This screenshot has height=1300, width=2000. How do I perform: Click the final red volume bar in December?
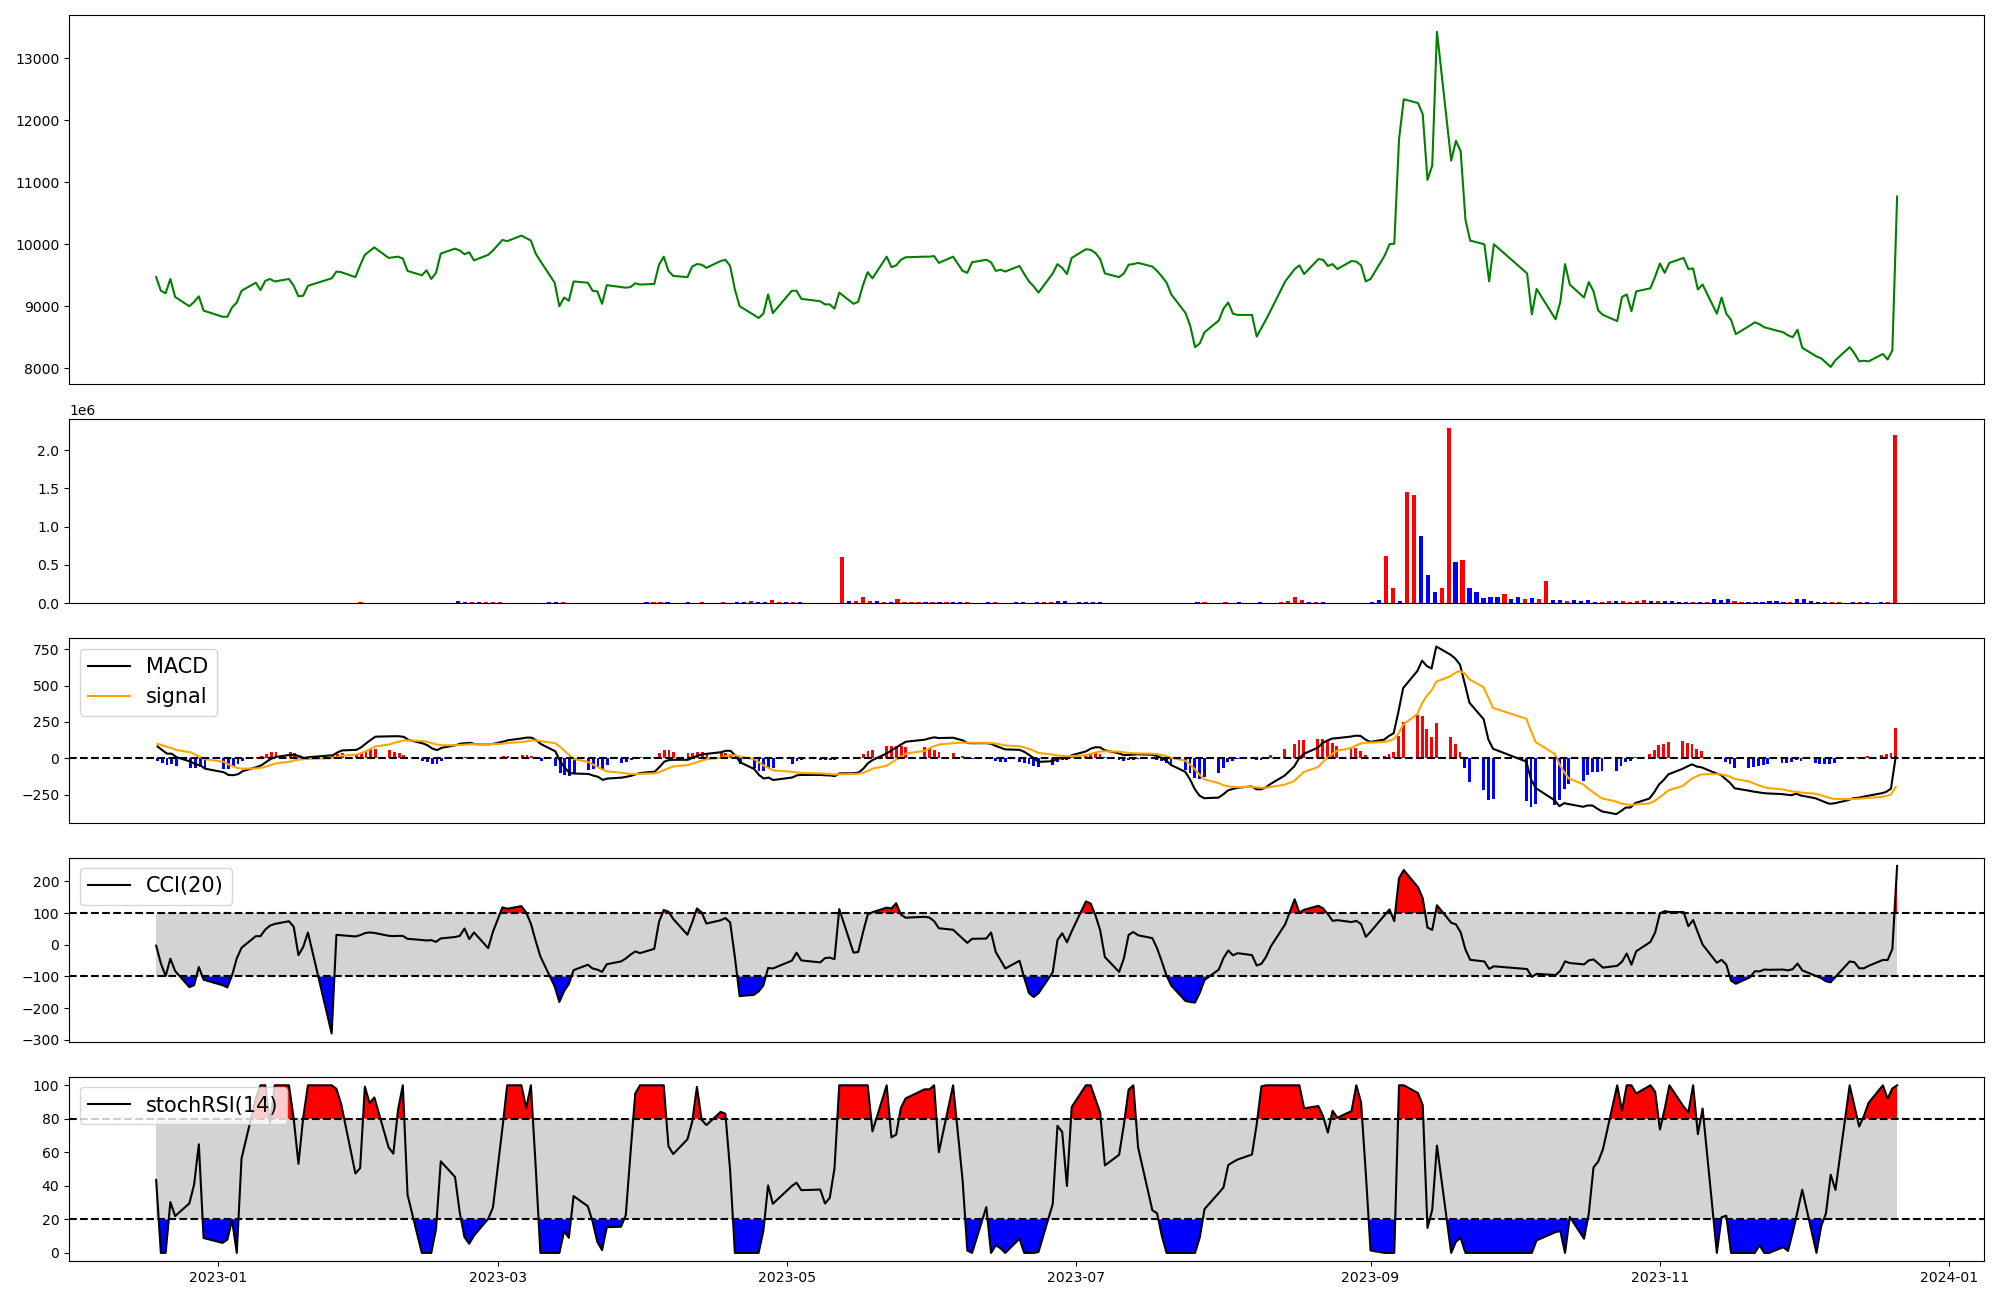click(x=1894, y=520)
